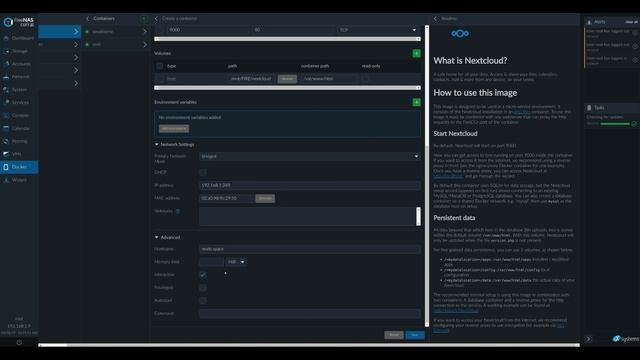Enable the Privileged checkbox
Viewport: 640px width, 360px height.
(202, 288)
